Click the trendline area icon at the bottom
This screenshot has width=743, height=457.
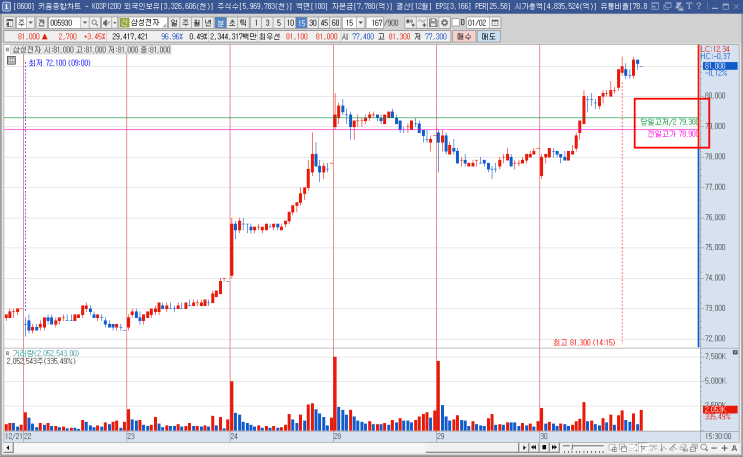pos(633,448)
